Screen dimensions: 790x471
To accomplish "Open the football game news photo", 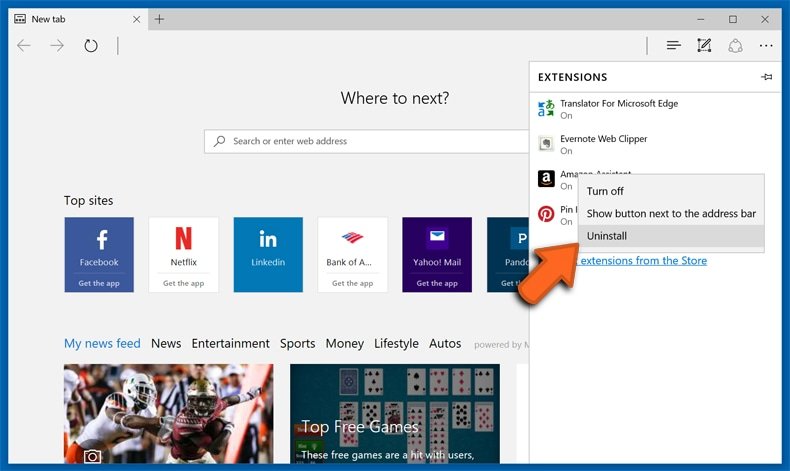I will point(169,414).
